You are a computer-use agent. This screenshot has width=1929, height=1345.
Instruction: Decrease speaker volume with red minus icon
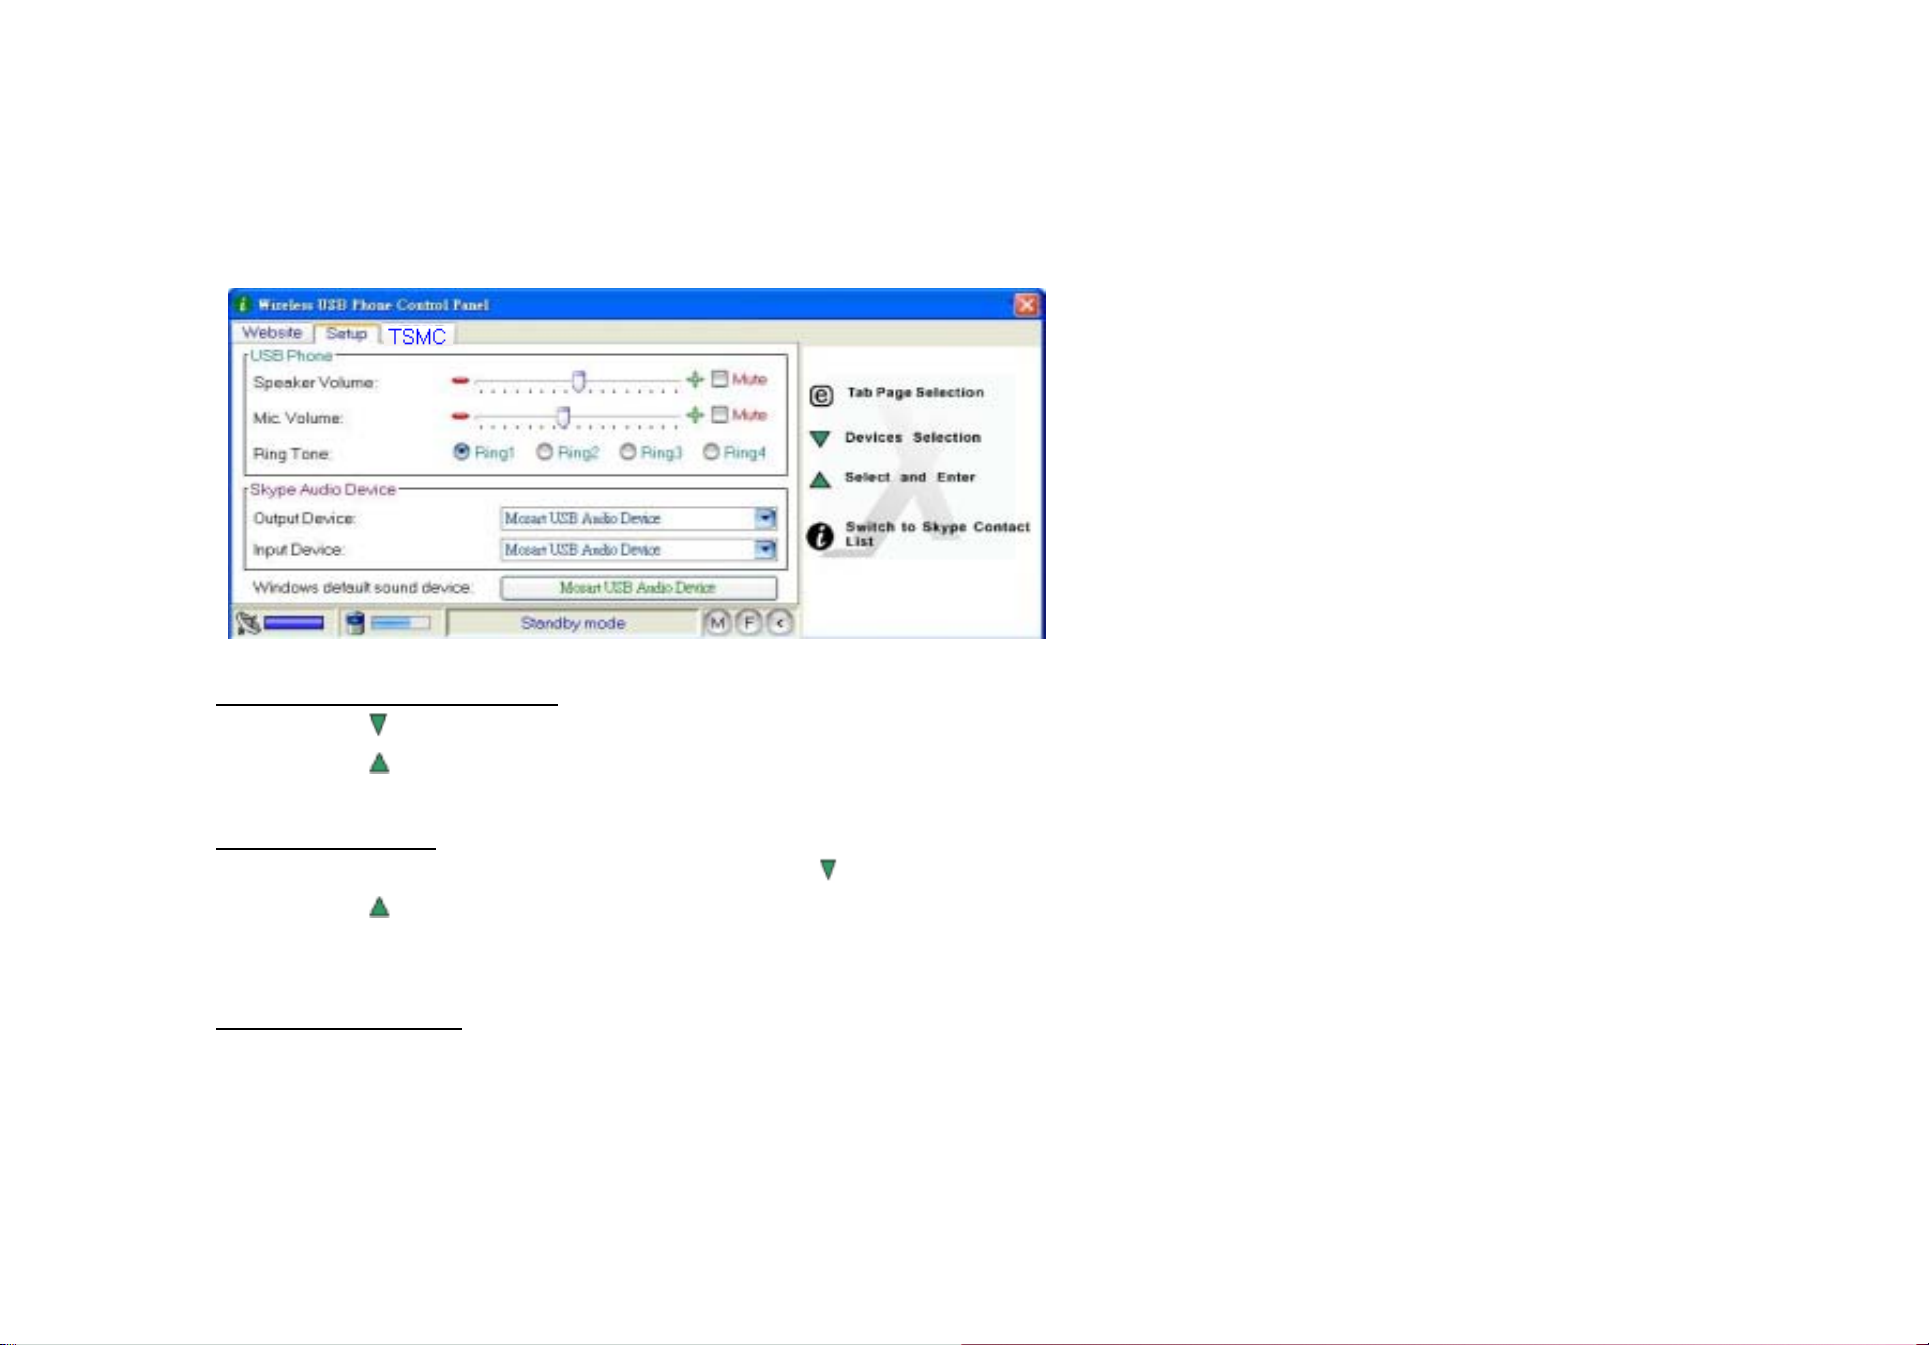point(460,381)
